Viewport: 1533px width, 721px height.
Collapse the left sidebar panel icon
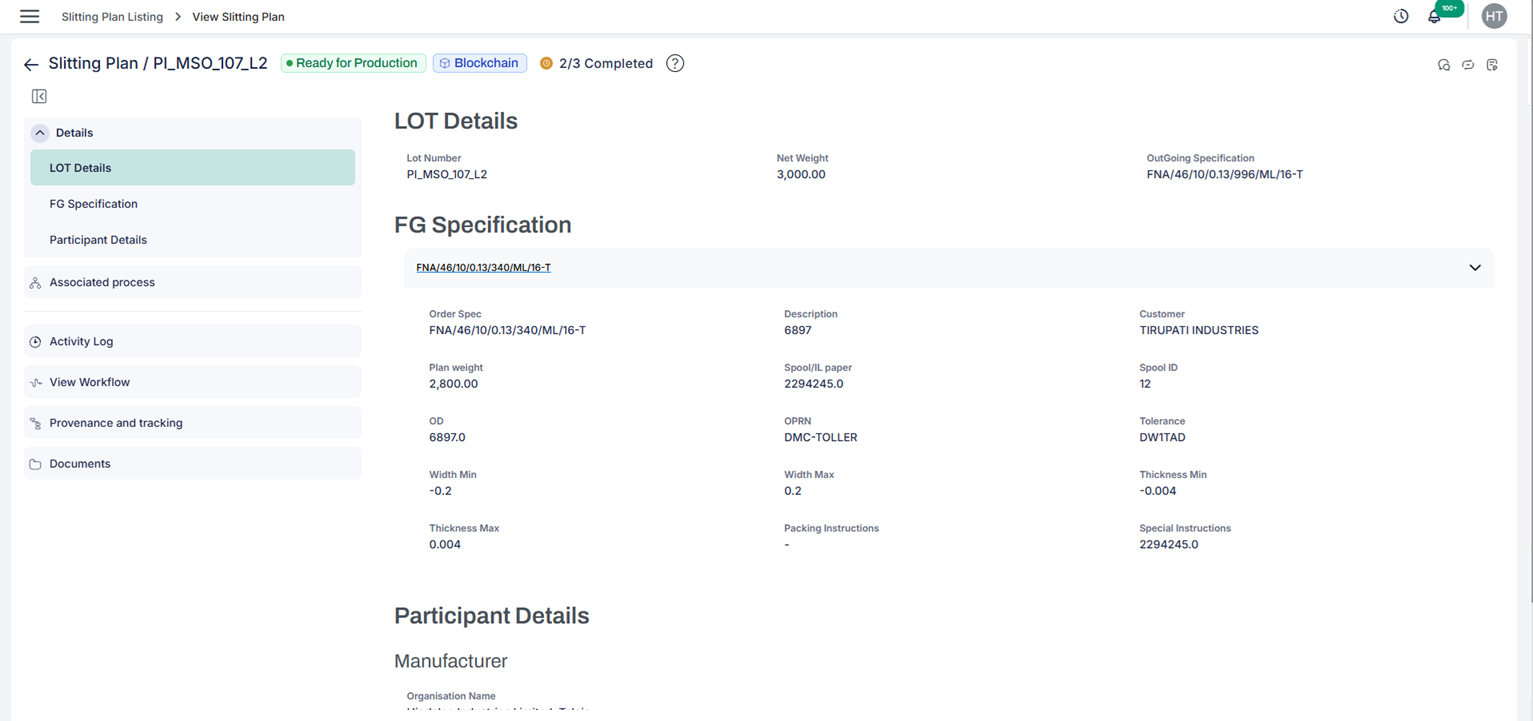[x=39, y=96]
